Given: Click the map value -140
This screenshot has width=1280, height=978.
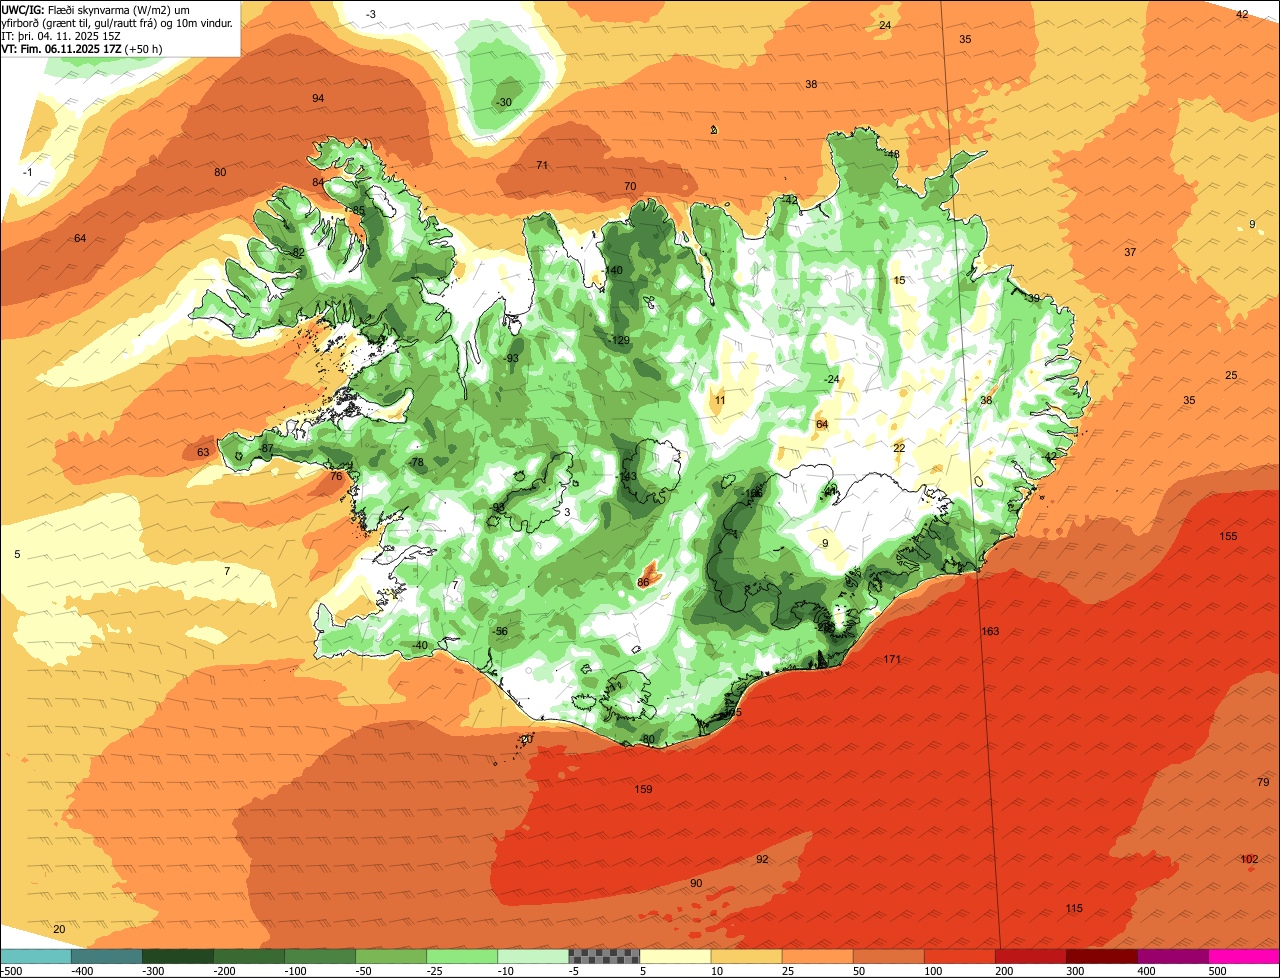Looking at the screenshot, I should click(x=613, y=271).
